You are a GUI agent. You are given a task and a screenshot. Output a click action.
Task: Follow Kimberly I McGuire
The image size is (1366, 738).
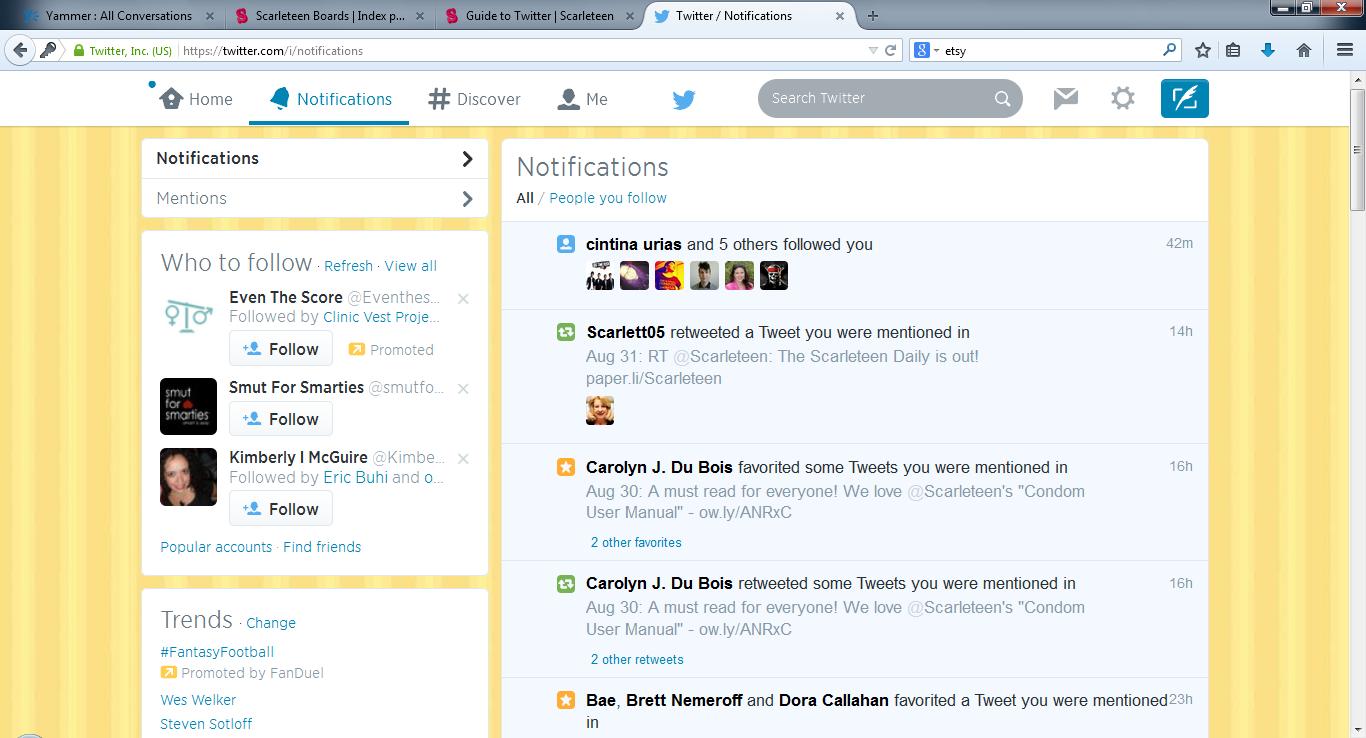click(x=281, y=509)
